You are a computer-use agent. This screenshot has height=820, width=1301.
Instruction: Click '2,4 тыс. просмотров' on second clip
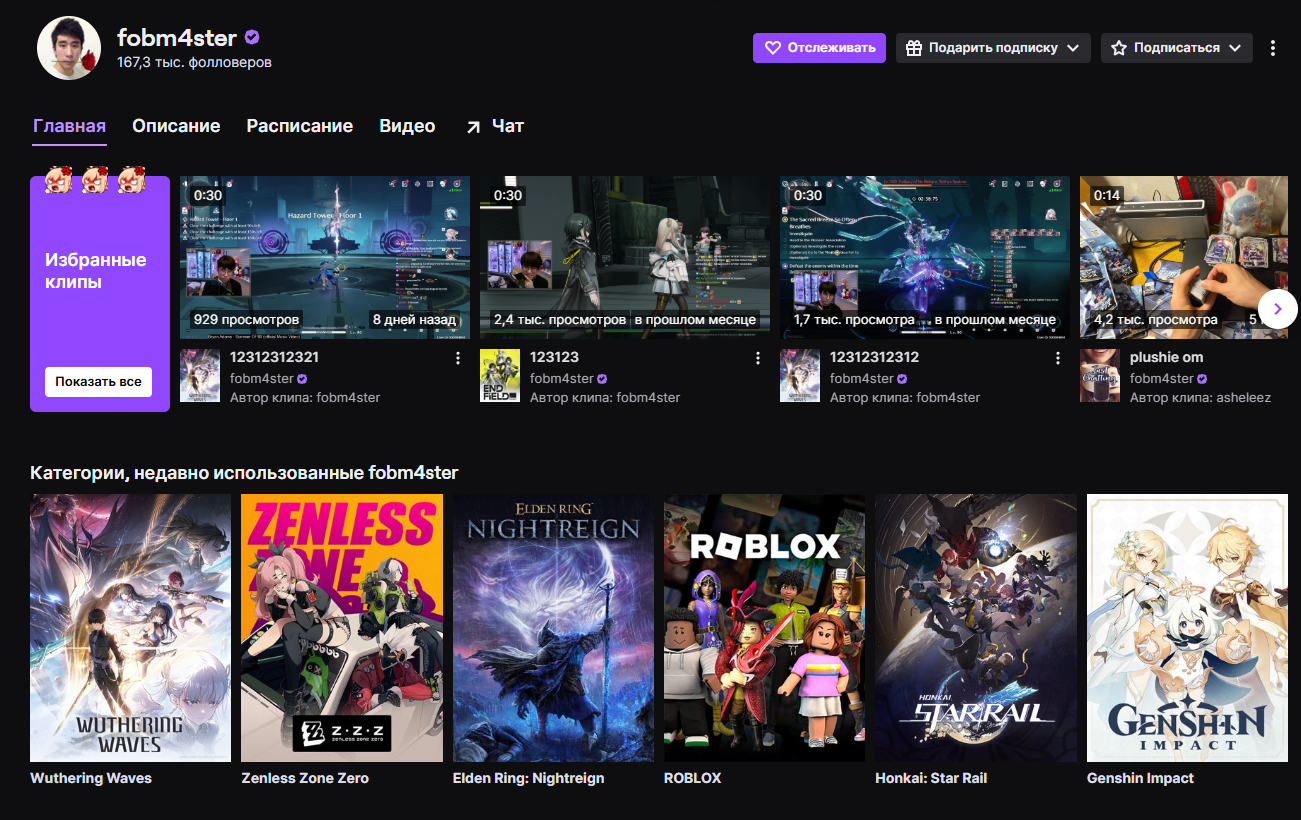tap(560, 320)
